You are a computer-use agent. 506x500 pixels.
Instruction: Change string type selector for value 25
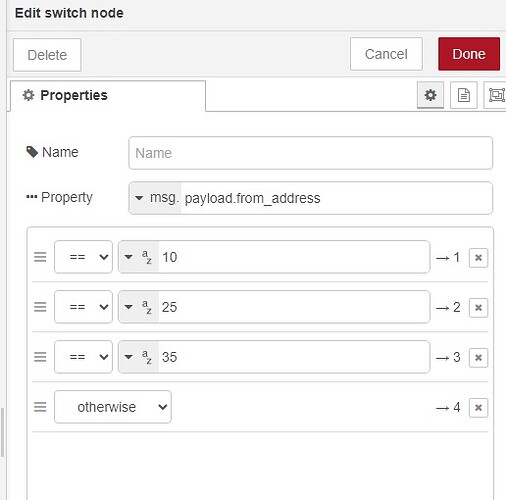[x=139, y=307]
